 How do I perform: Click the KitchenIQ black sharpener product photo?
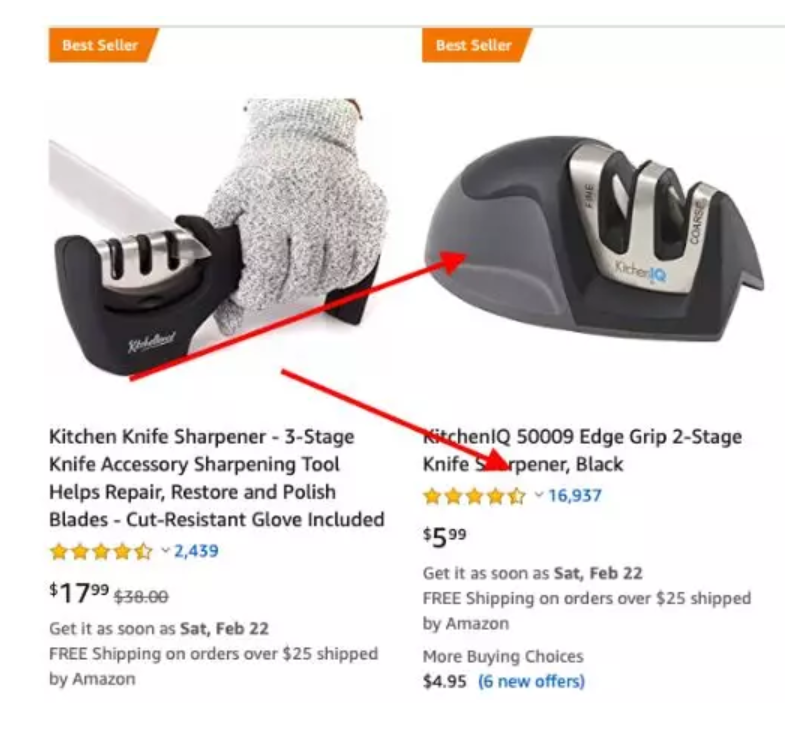[595, 240]
